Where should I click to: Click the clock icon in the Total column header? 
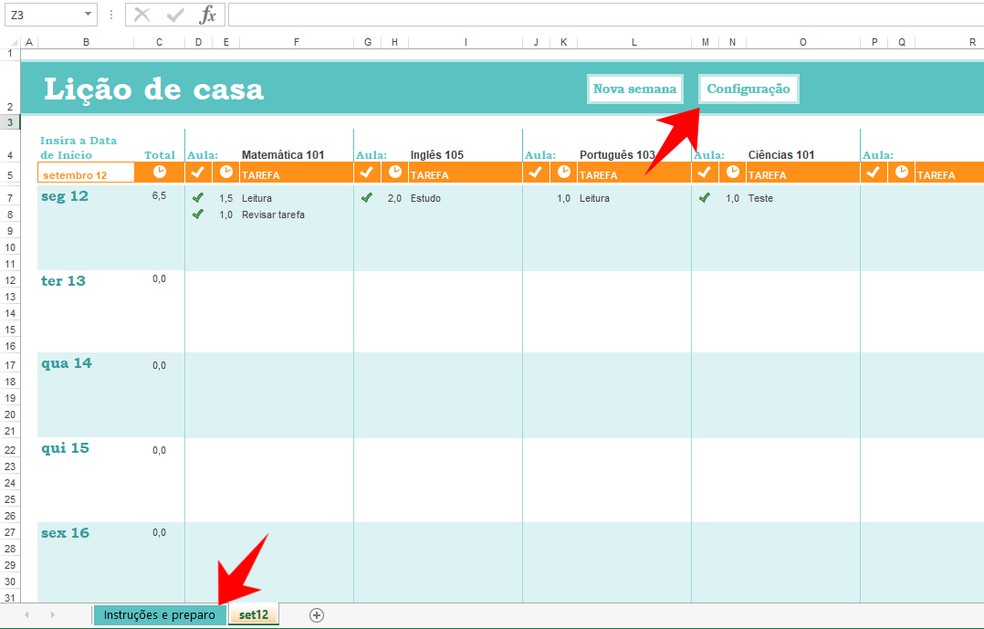pos(159,172)
